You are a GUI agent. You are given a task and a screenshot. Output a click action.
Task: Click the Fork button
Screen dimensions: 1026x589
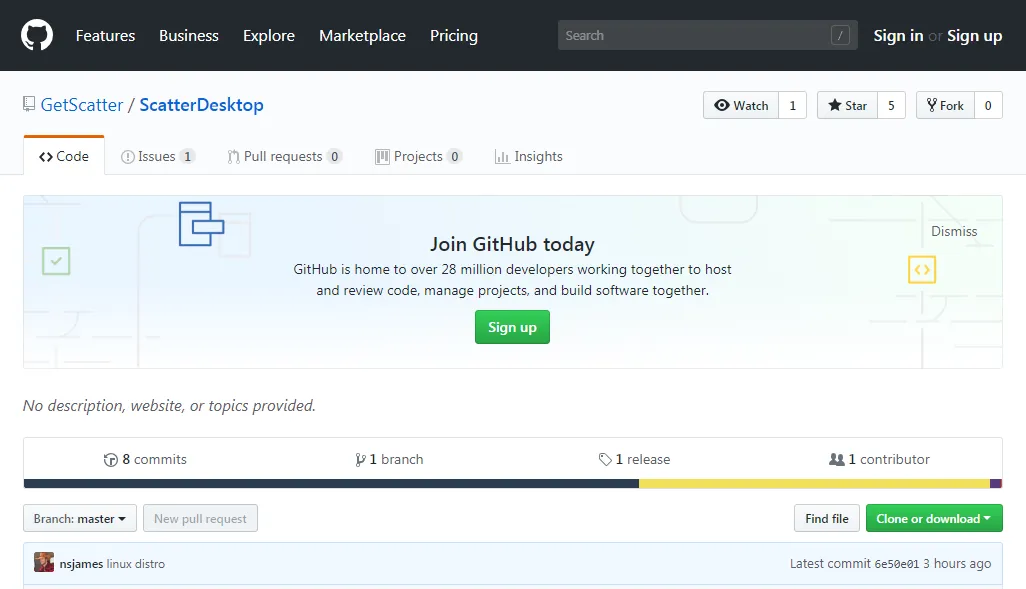coord(946,105)
